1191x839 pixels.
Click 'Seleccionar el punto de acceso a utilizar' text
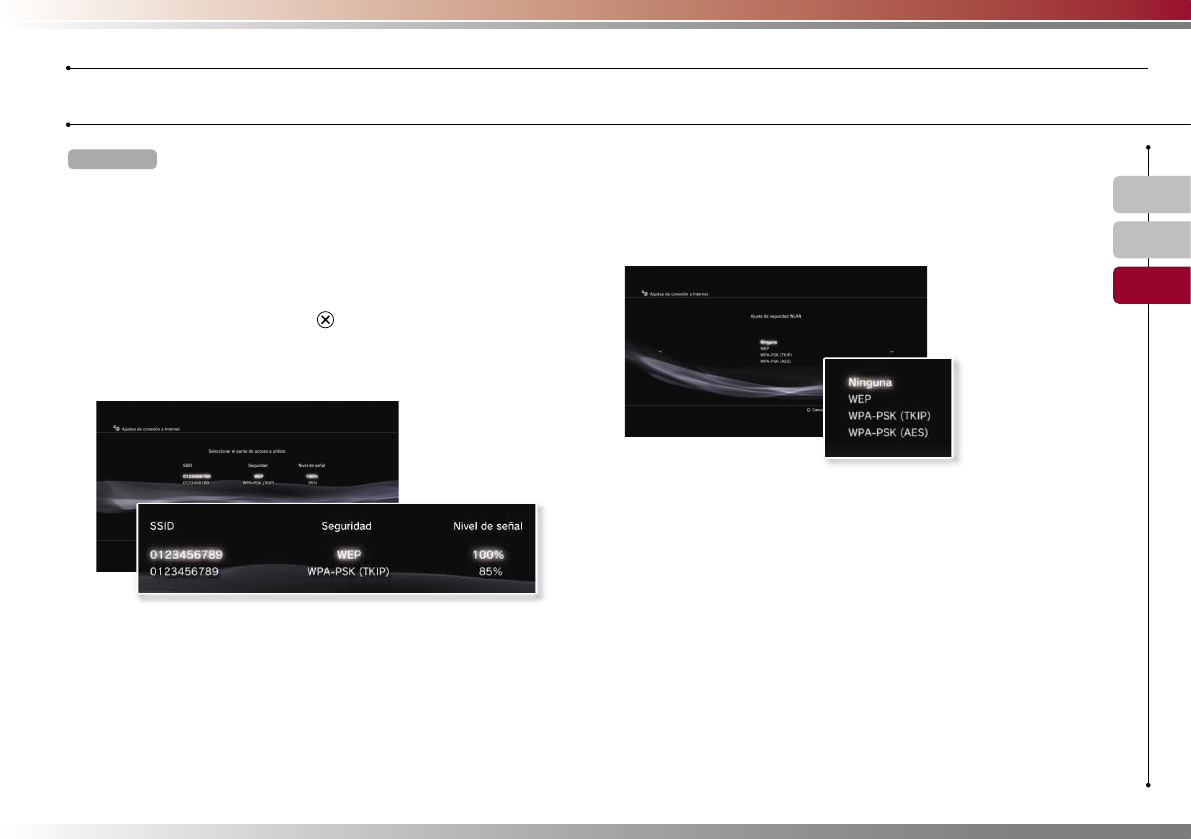pos(248,451)
